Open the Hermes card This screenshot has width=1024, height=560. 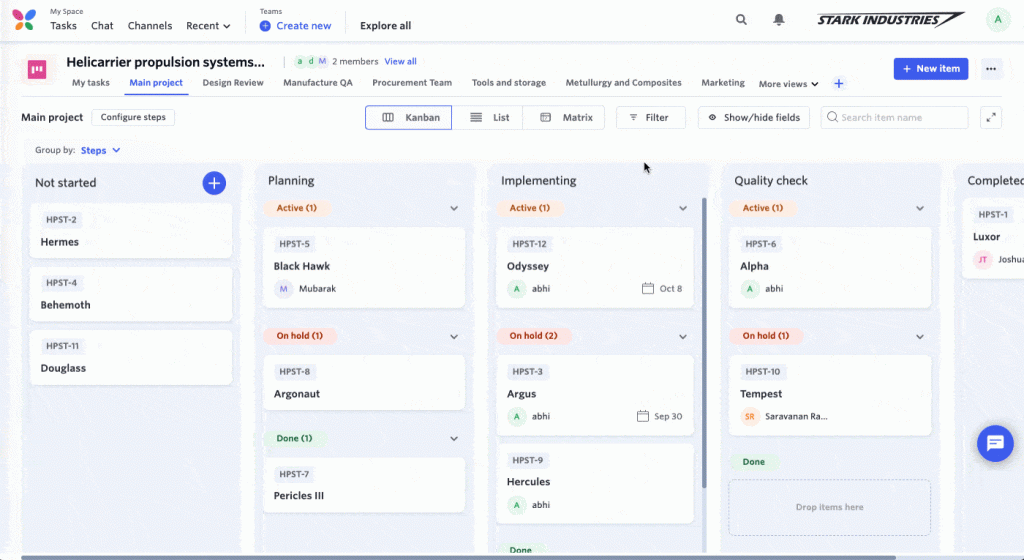tap(131, 231)
